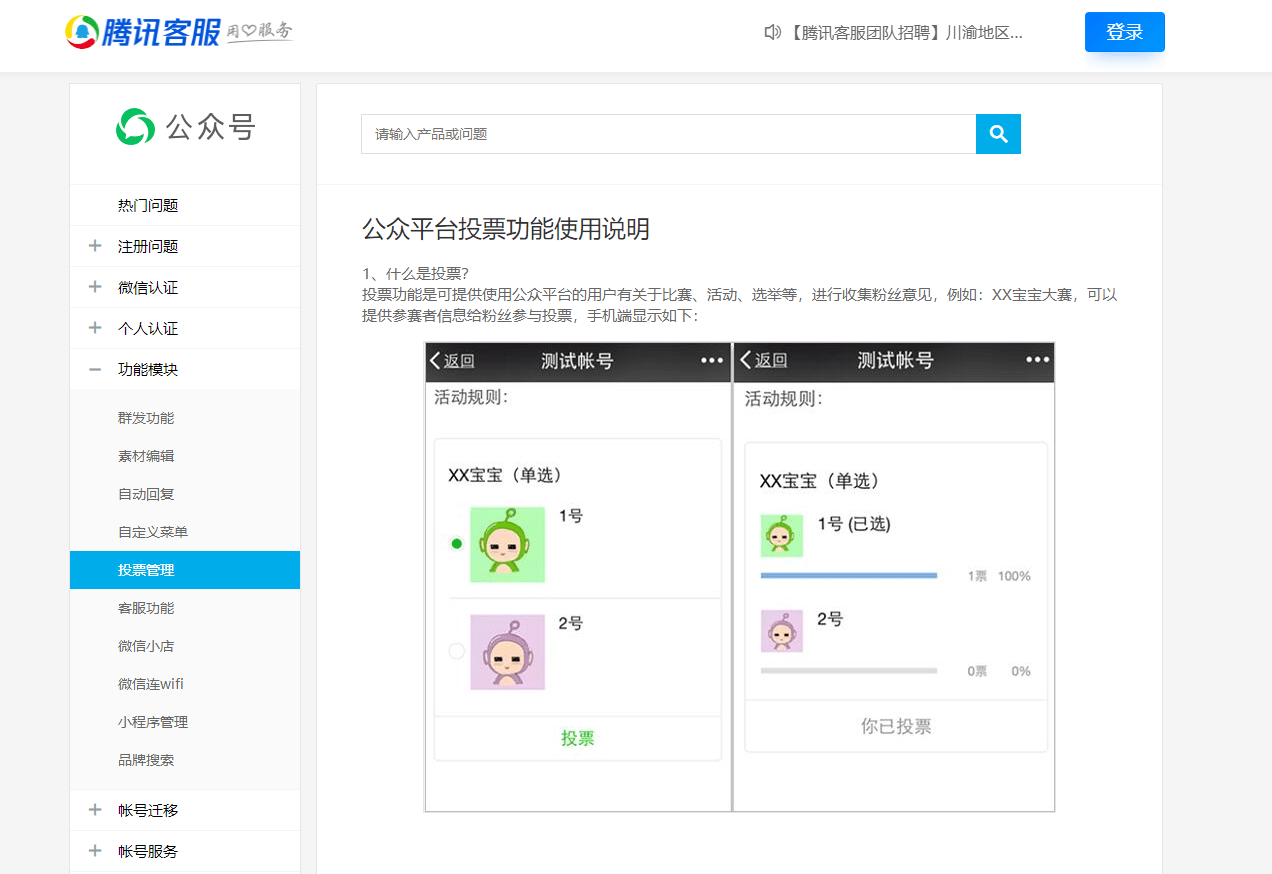Click the green 公众号 logo icon
This screenshot has height=874, width=1272.
tap(136, 127)
